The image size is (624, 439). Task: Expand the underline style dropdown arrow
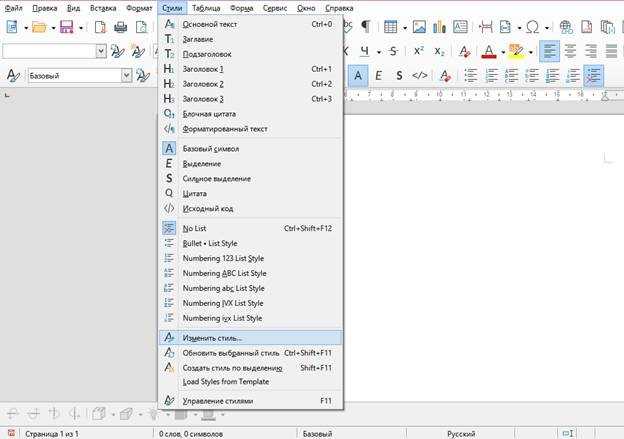(378, 52)
